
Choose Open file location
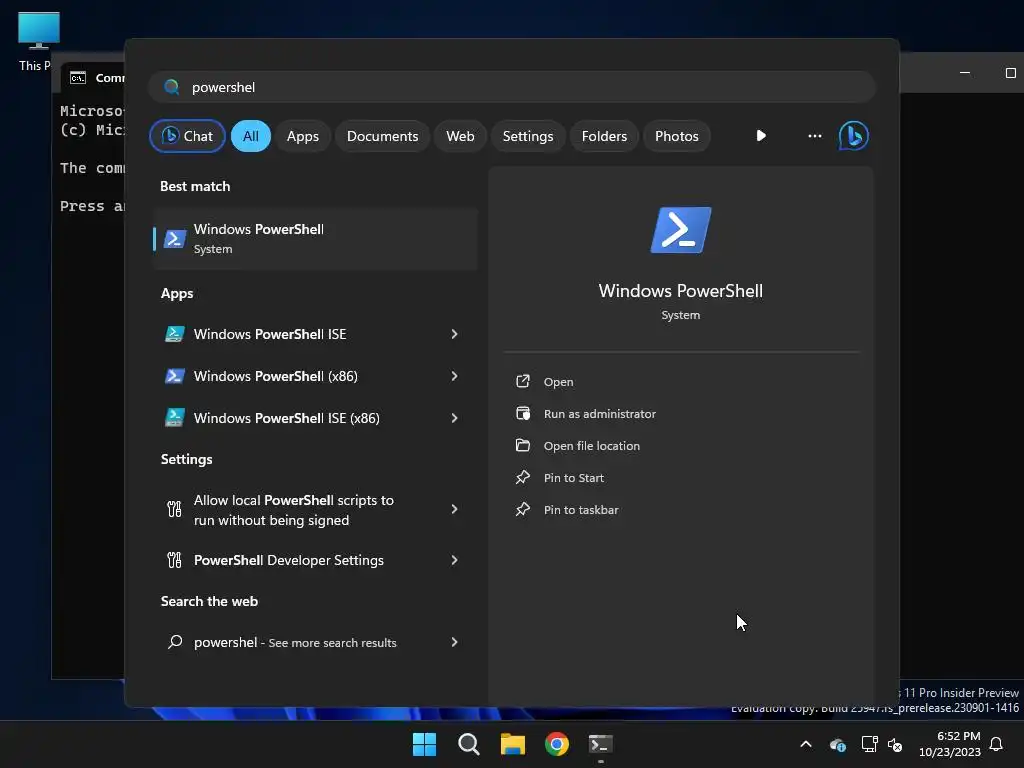point(592,446)
